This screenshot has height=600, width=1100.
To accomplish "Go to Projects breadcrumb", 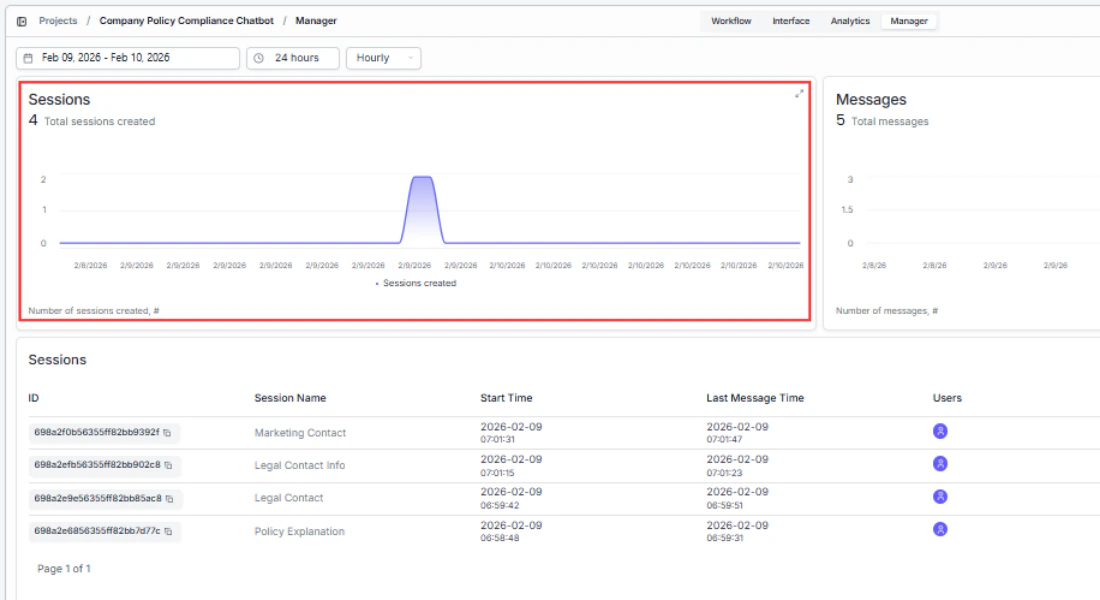I will pyautogui.click(x=58, y=21).
